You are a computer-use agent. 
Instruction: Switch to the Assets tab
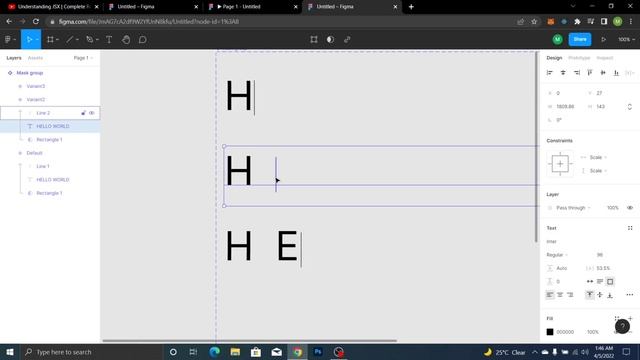point(35,58)
